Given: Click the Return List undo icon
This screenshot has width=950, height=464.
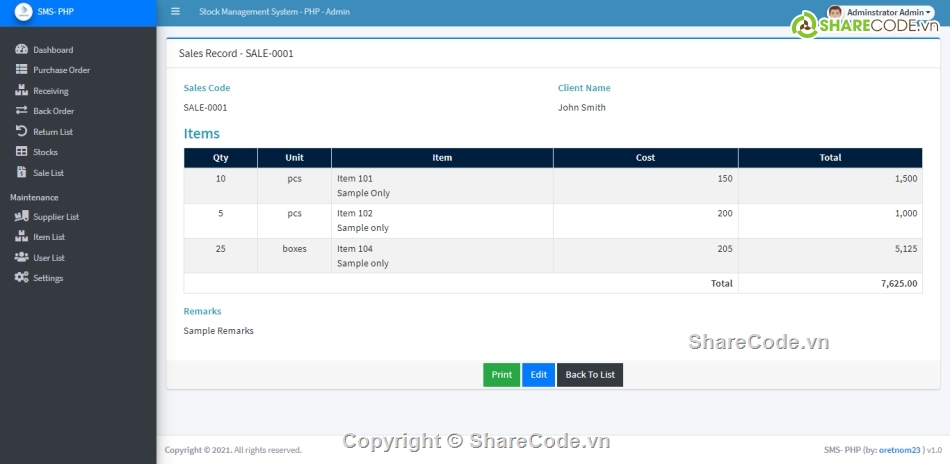Looking at the screenshot, I should tap(21, 131).
